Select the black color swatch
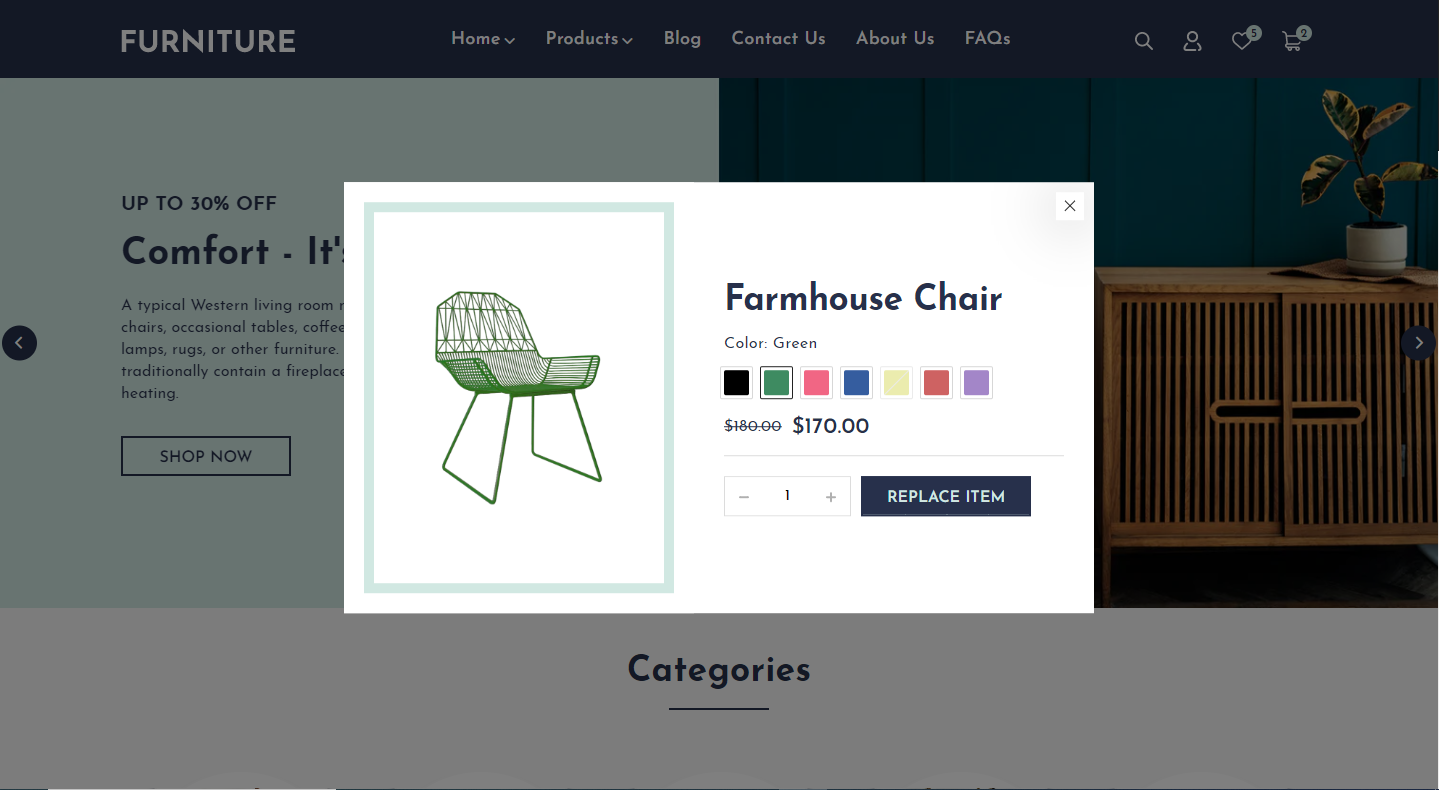 coord(737,383)
